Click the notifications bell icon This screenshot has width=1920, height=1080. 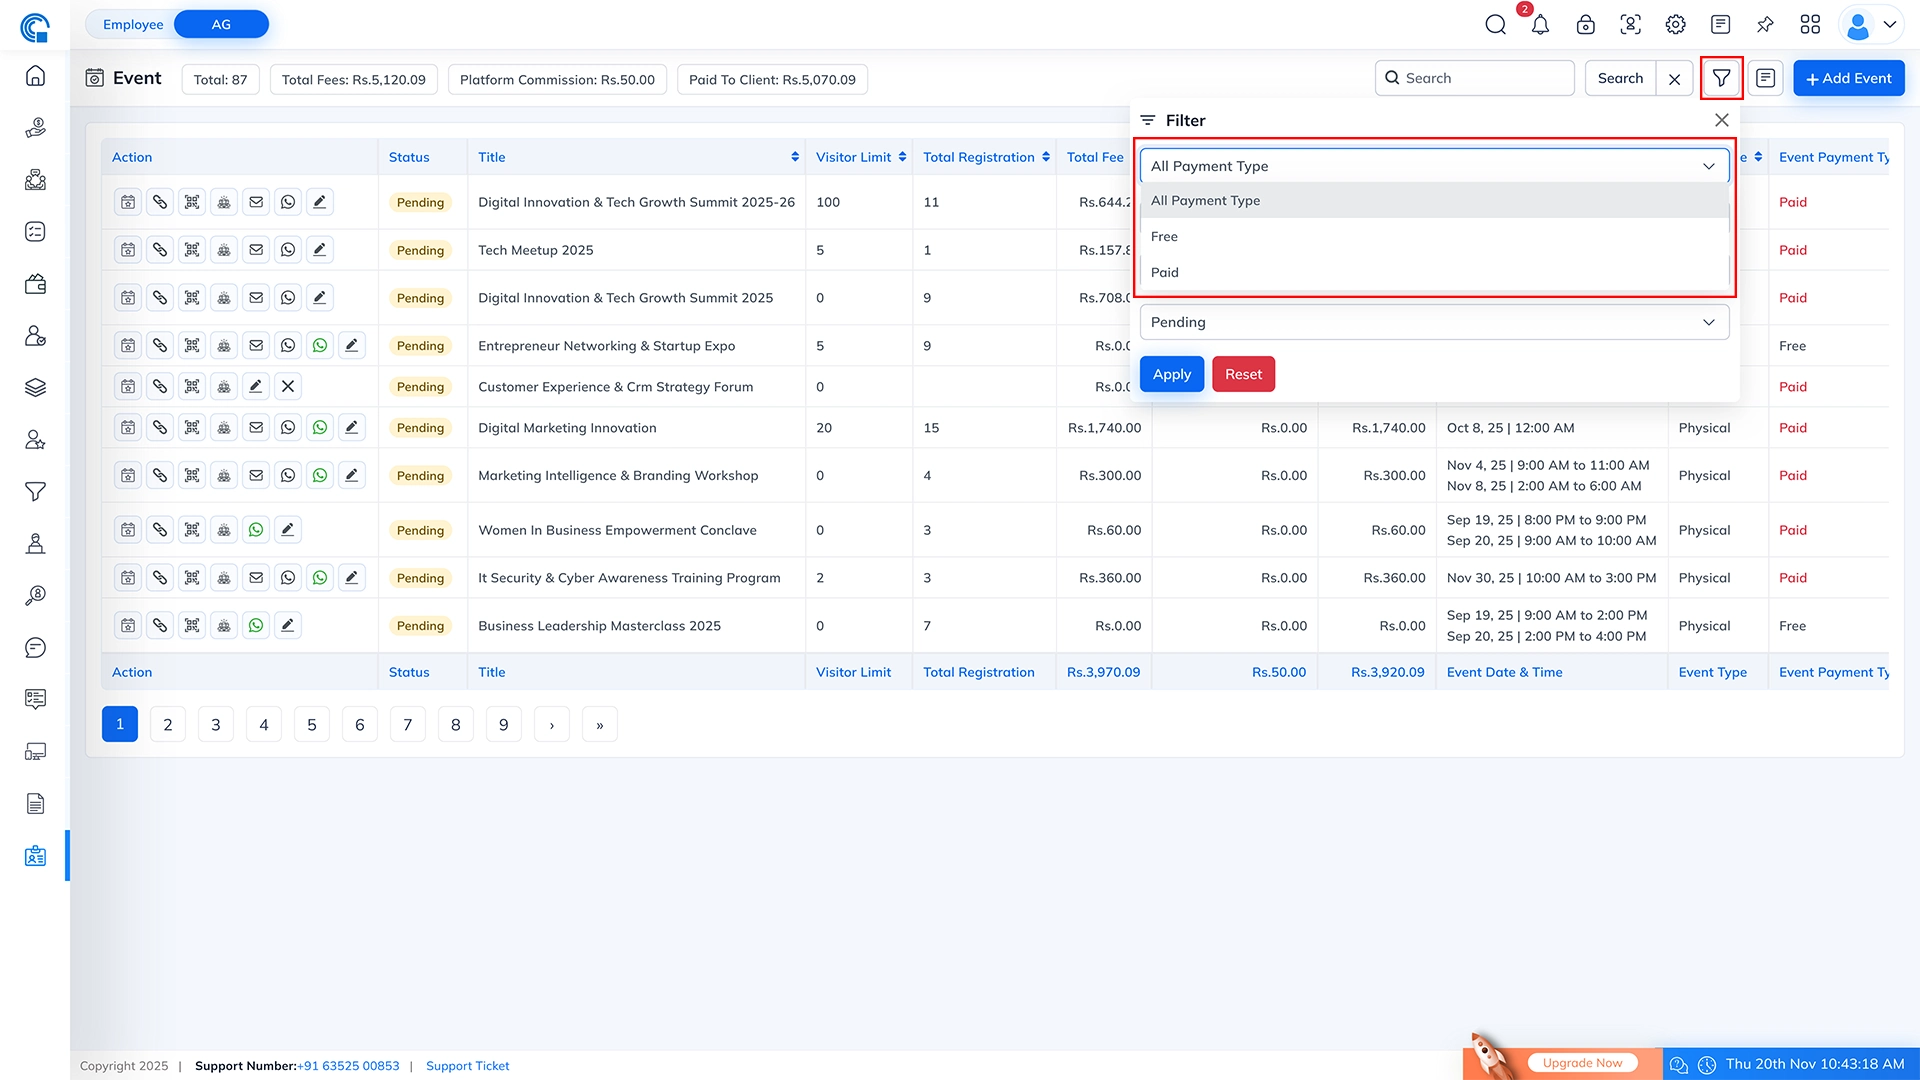[x=1540, y=25]
